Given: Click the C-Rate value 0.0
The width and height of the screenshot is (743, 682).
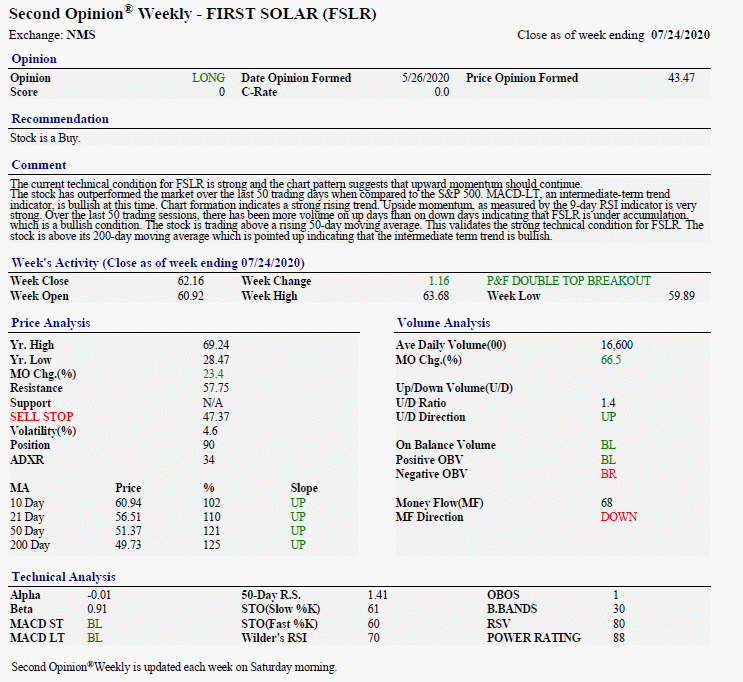Looking at the screenshot, I should [x=442, y=92].
